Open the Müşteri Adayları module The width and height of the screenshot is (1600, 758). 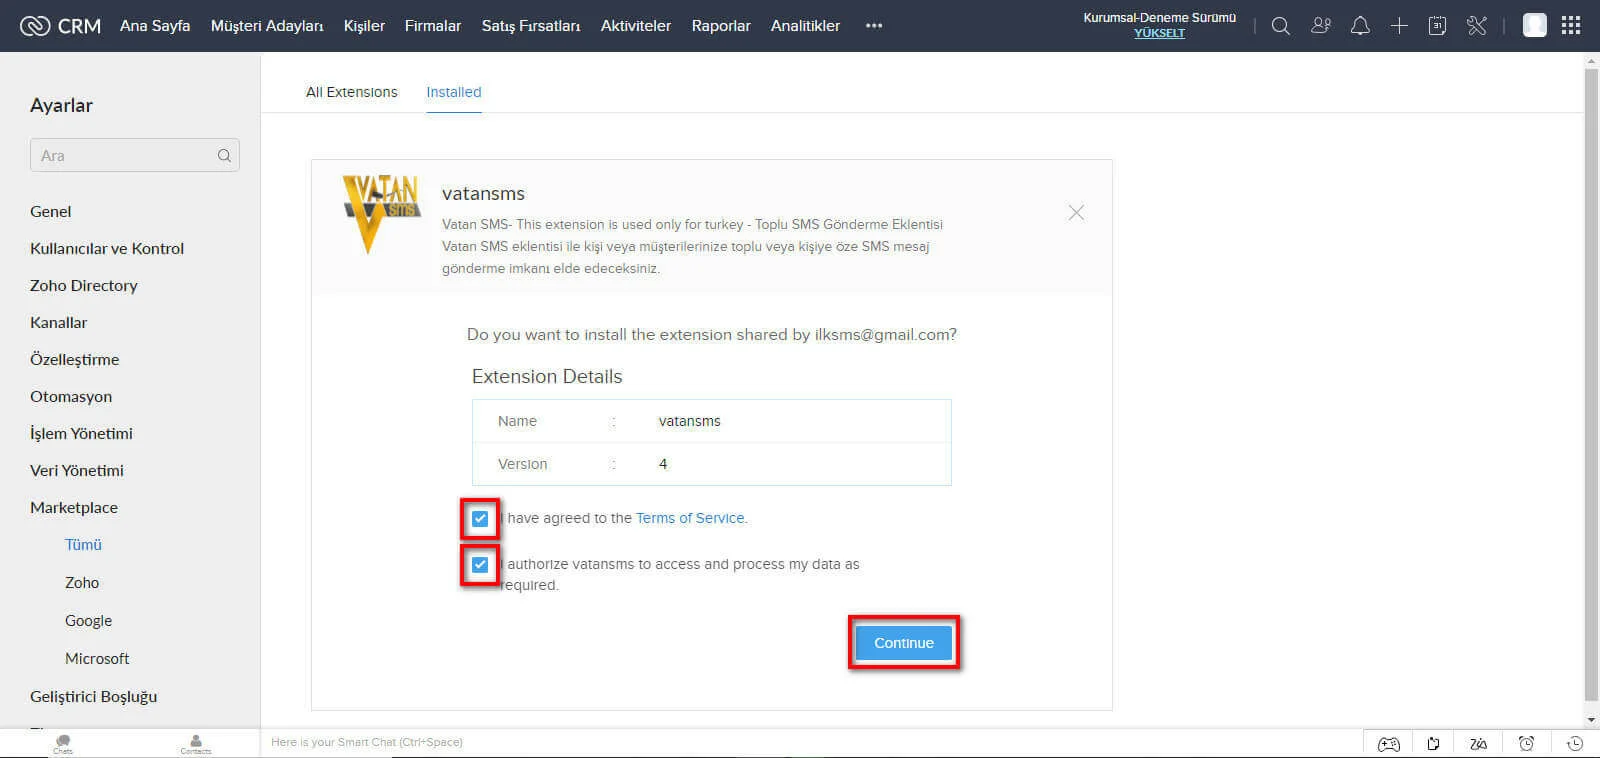click(x=267, y=26)
